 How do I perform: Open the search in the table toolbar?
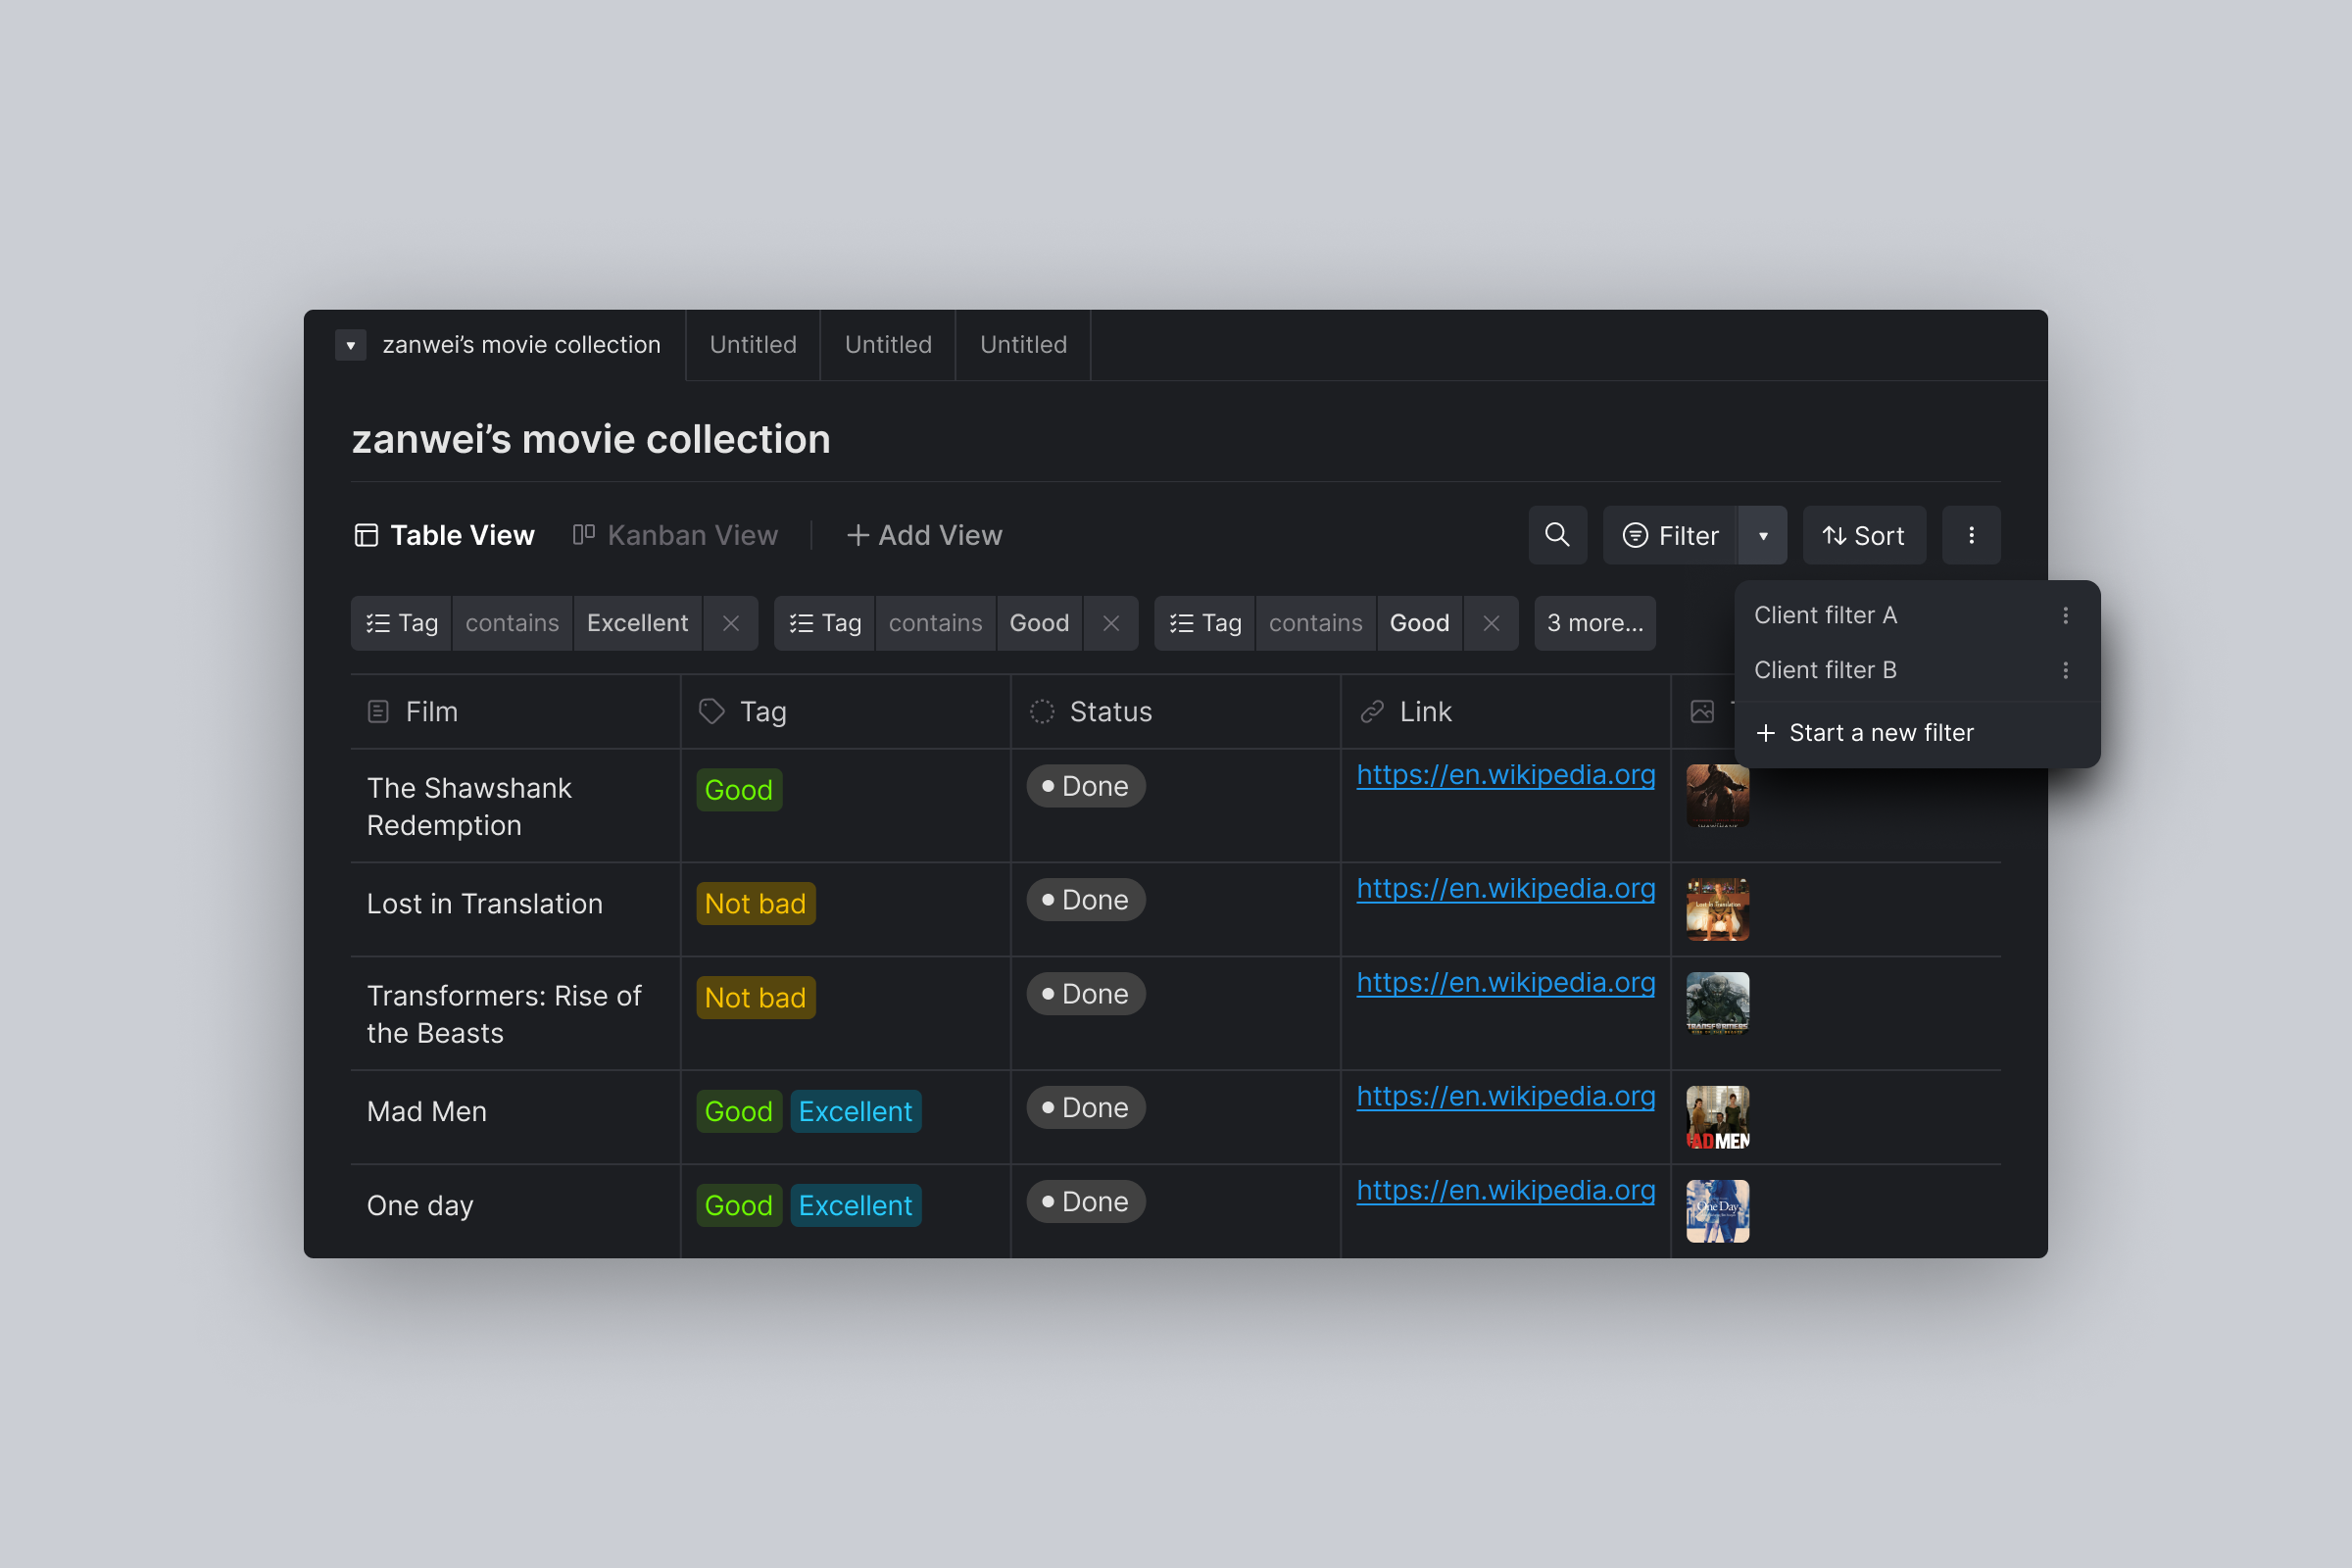tap(1557, 535)
